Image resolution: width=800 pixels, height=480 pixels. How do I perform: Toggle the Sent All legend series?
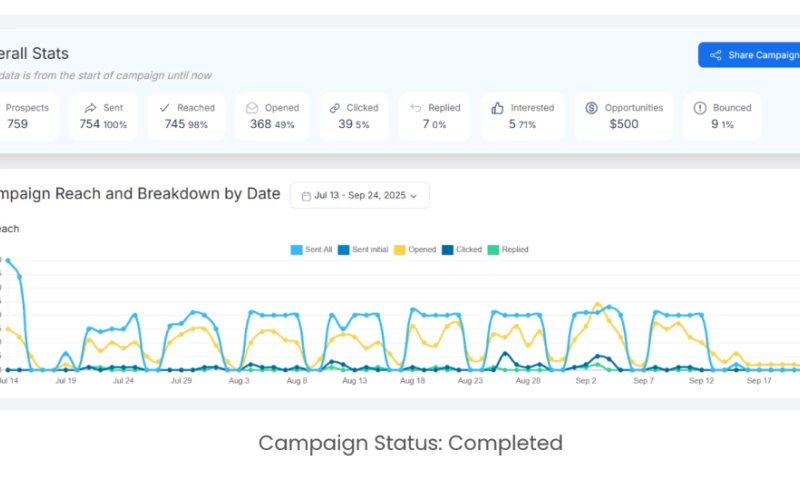coord(311,249)
